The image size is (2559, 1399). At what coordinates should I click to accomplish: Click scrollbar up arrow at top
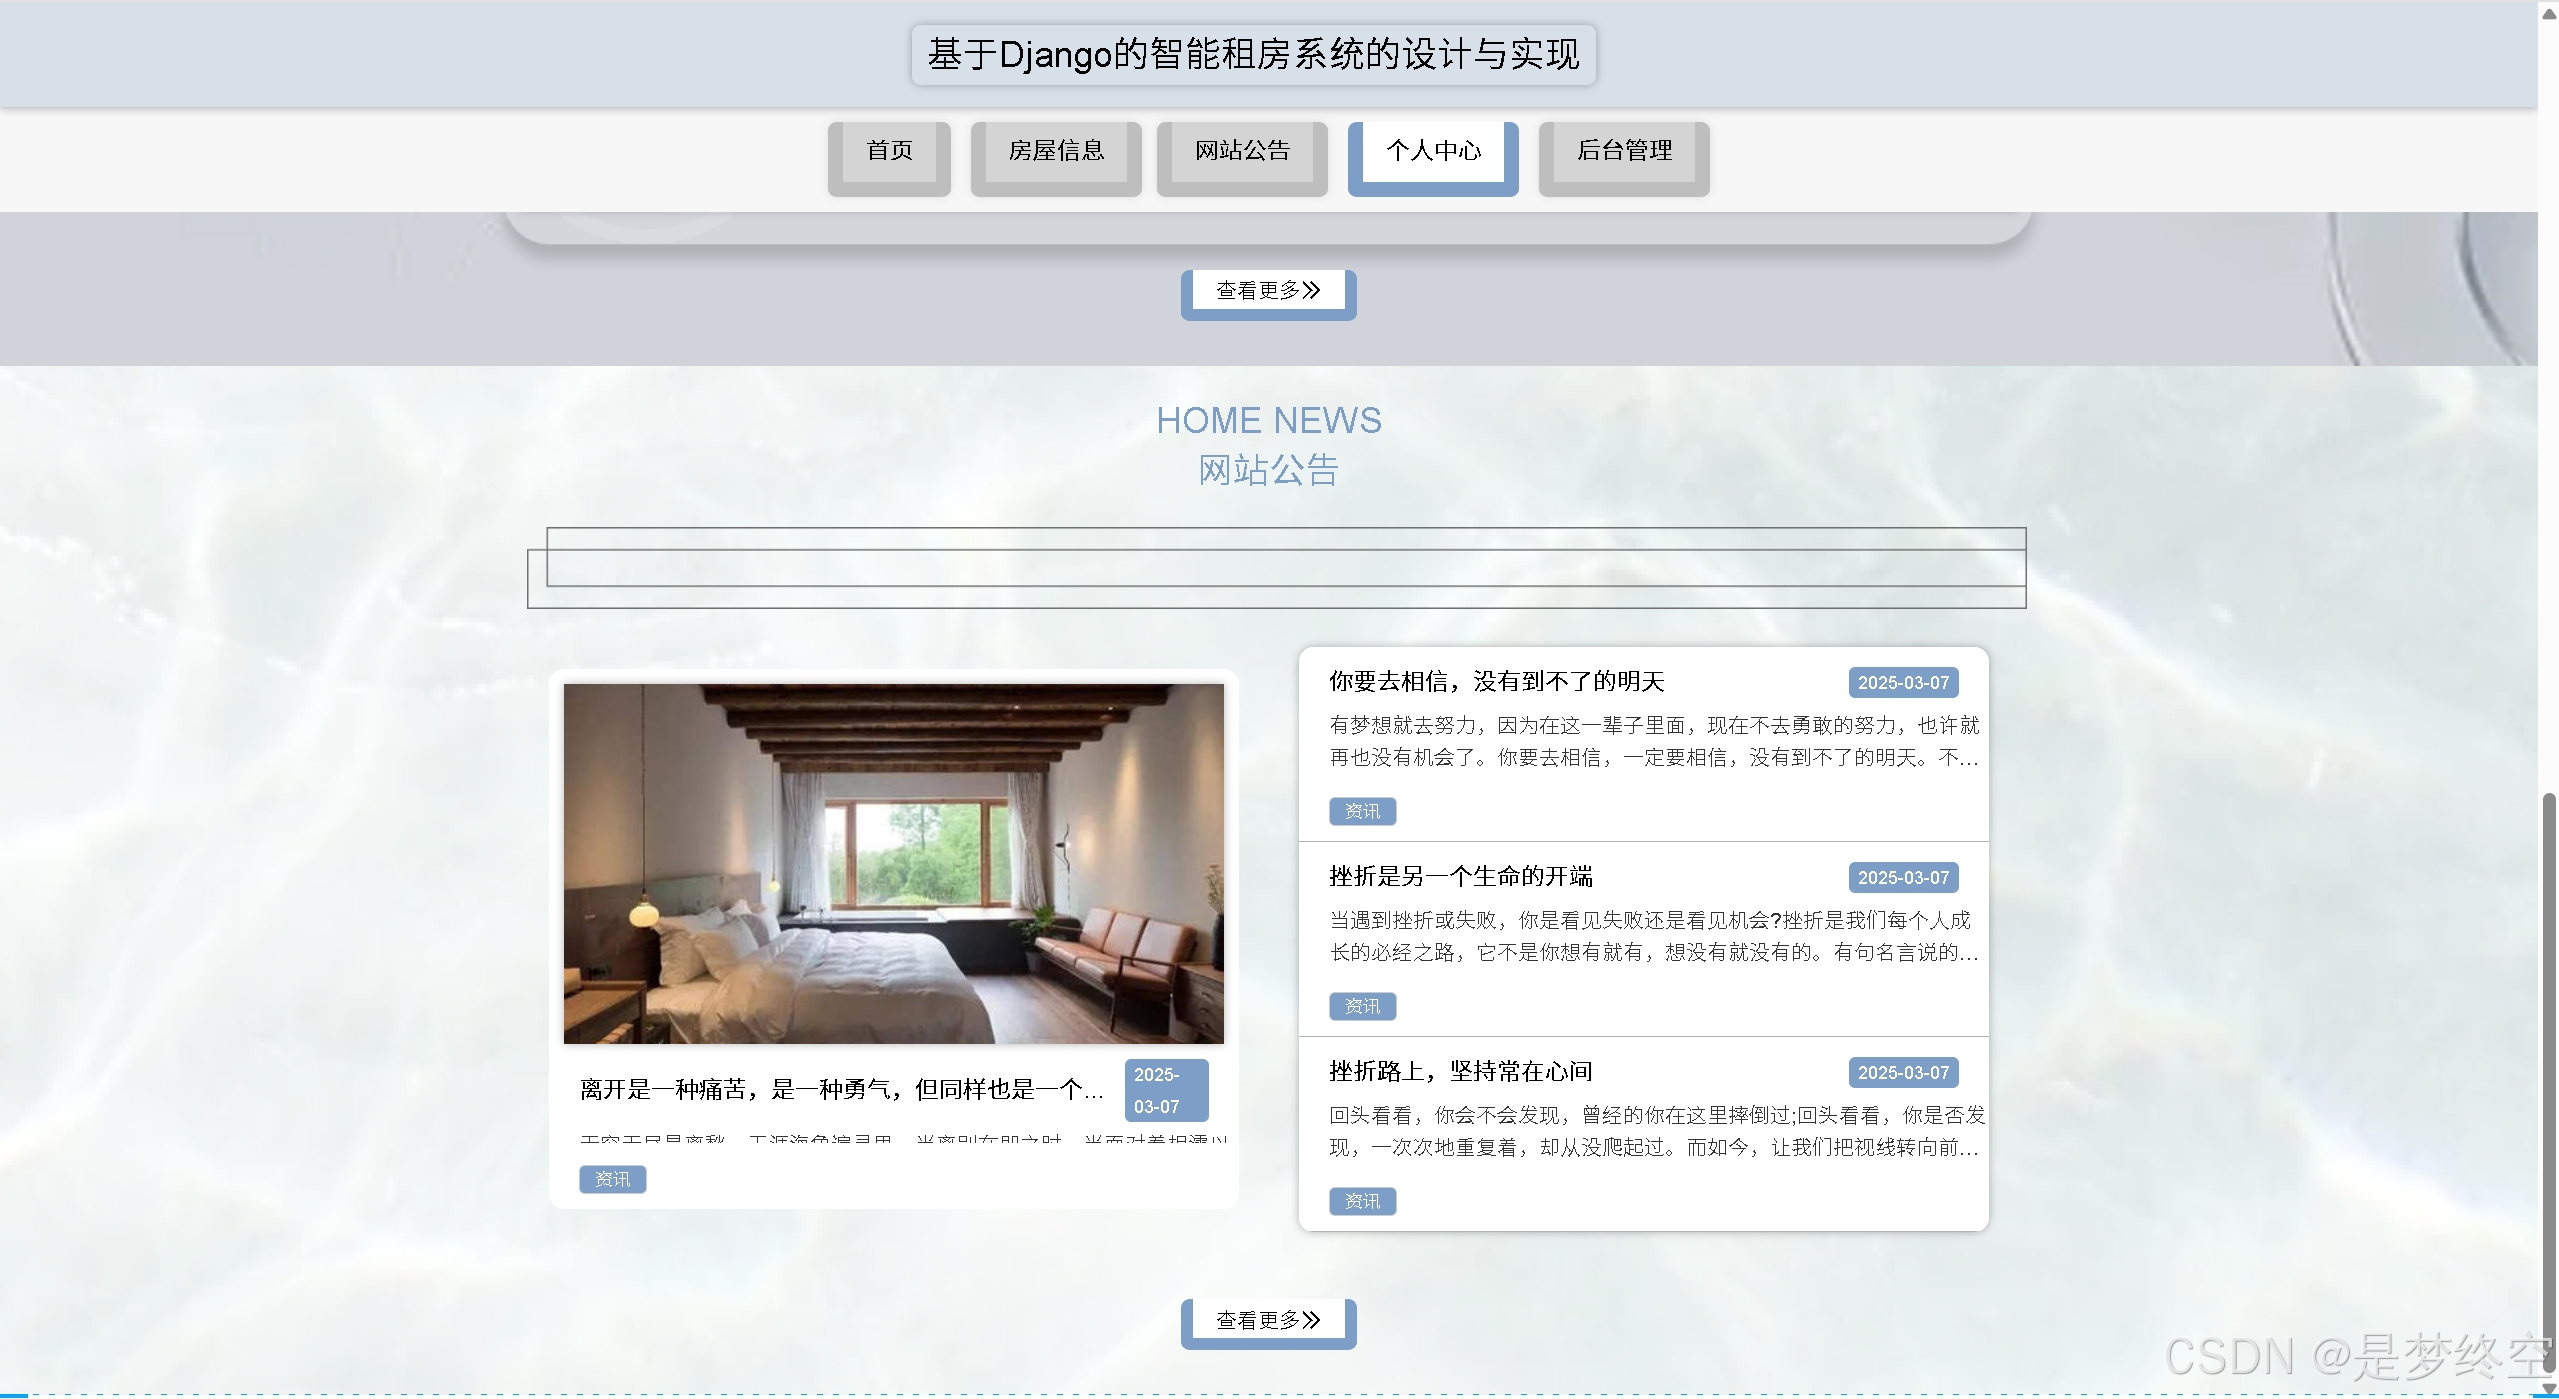[2548, 12]
